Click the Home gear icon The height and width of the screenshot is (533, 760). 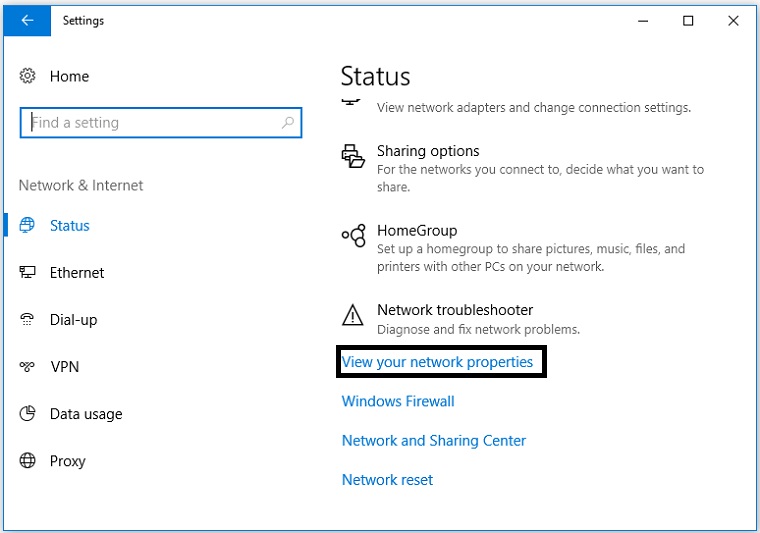tap(28, 76)
